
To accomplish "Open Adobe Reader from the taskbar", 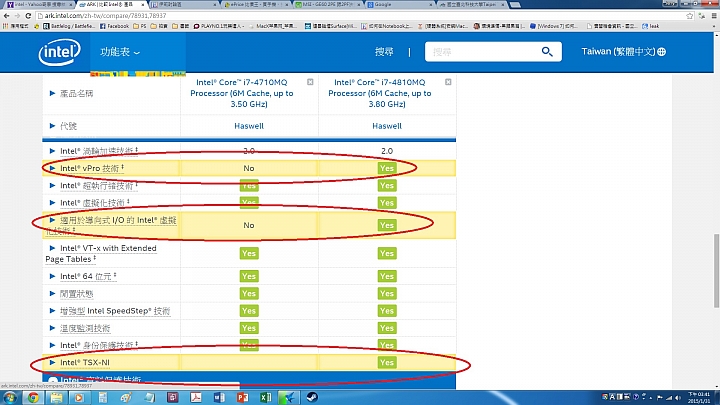I will tap(196, 397).
